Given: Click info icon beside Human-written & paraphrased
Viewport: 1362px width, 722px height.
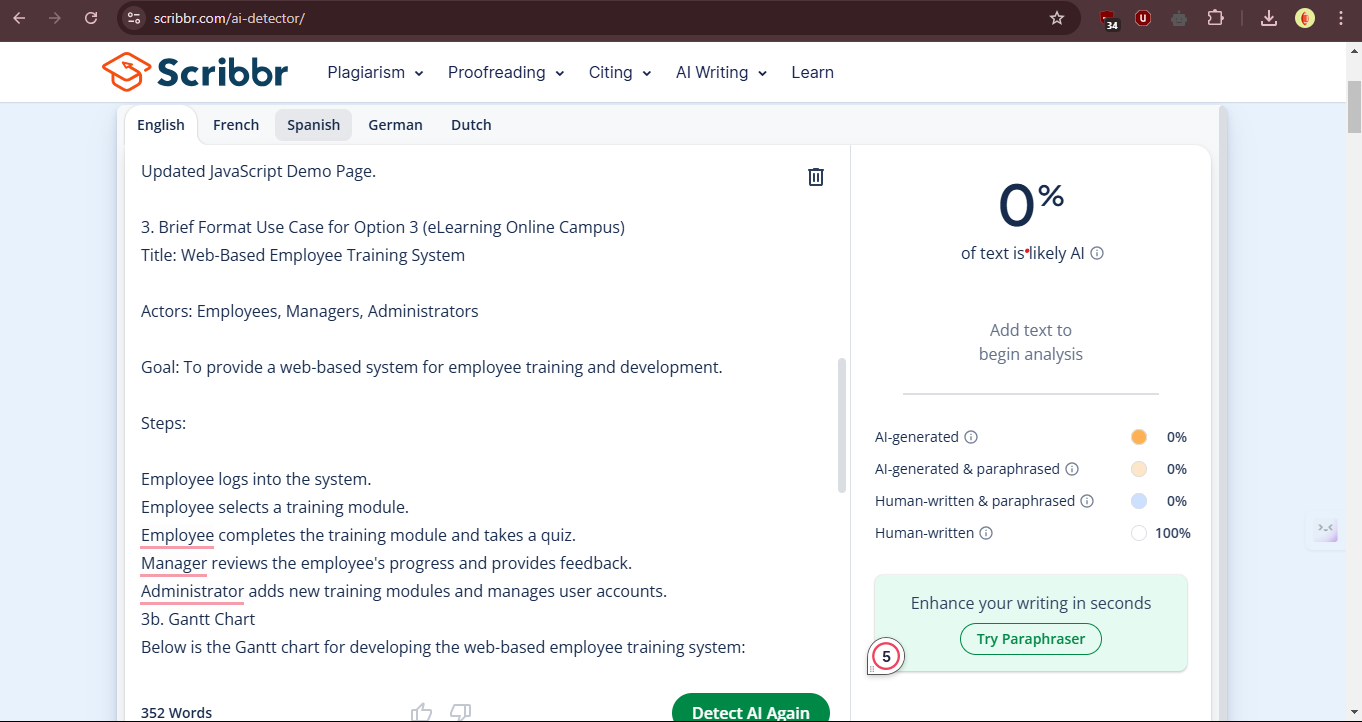Looking at the screenshot, I should coord(1087,501).
